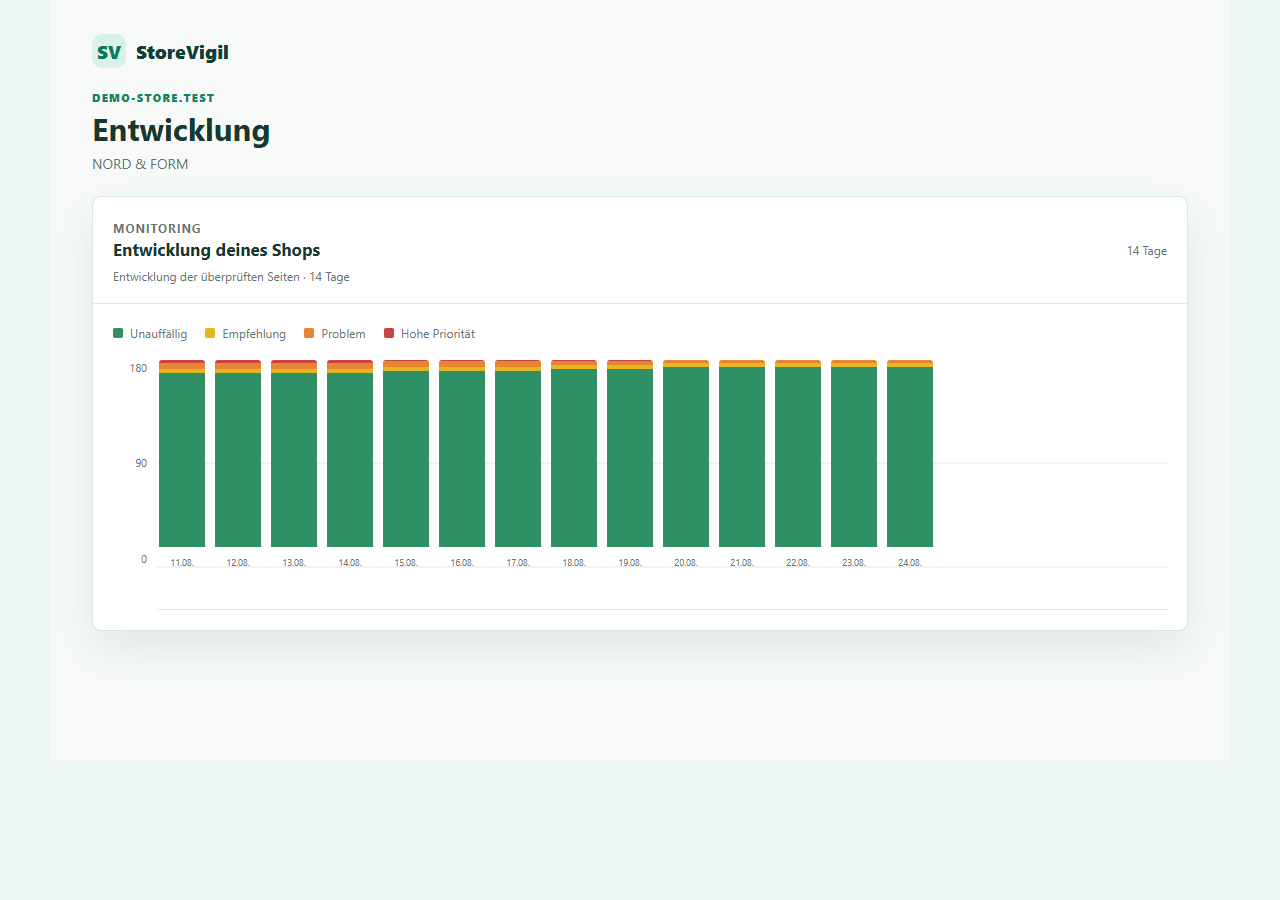This screenshot has height=900, width=1280.
Task: Click the 14.08. date label
Action: pyautogui.click(x=350, y=563)
